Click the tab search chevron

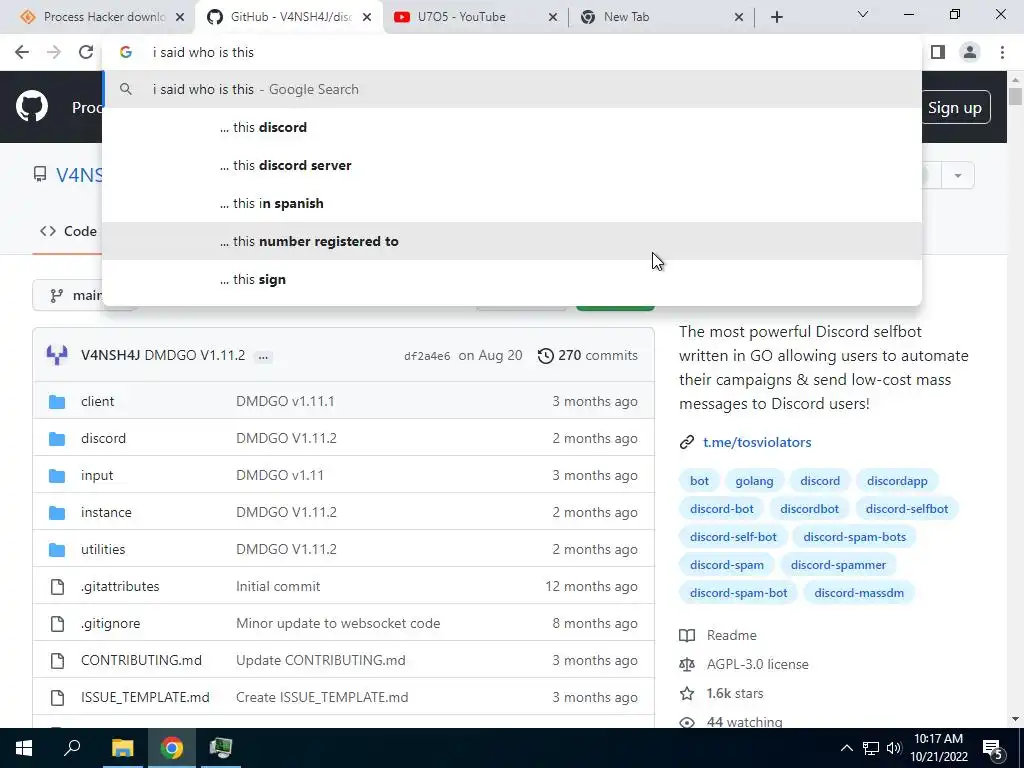coord(863,14)
